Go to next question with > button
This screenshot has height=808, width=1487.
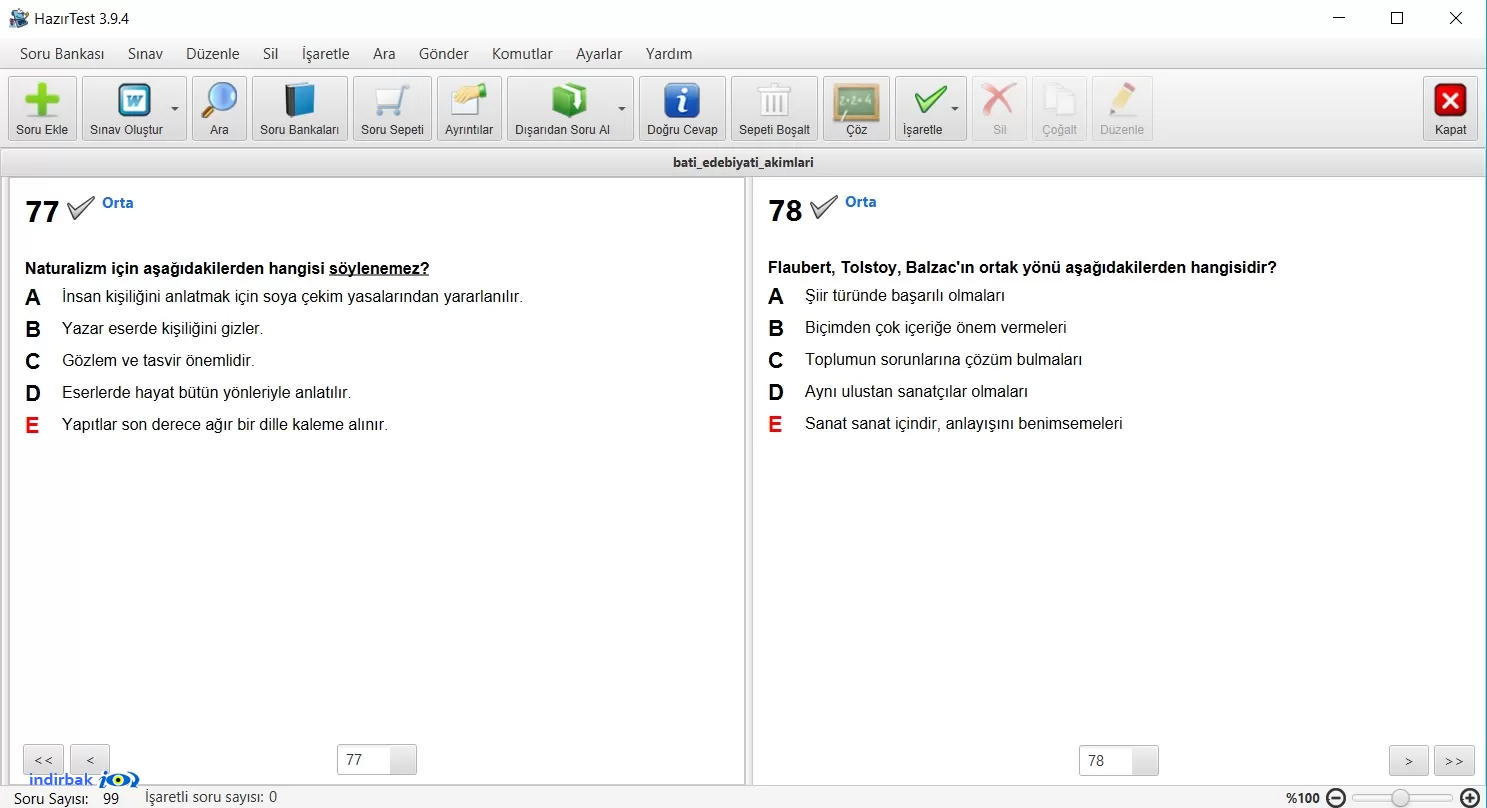1409,761
